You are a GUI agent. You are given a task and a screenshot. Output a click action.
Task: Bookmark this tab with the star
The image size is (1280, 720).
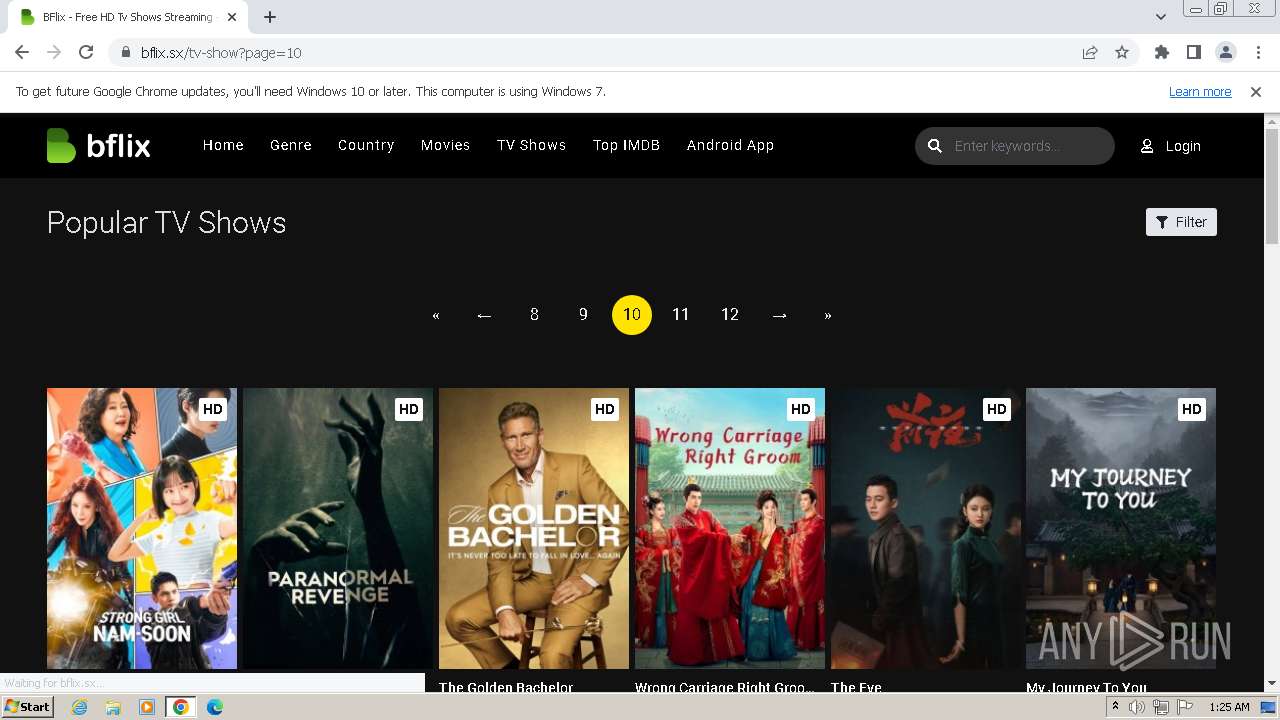[1122, 53]
